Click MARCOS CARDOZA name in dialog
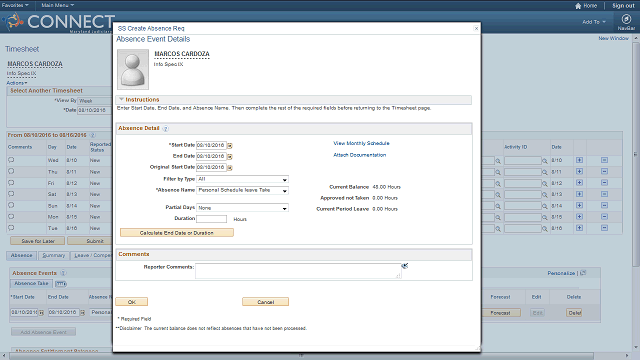Viewport: 640px width, 360px height. tap(182, 54)
